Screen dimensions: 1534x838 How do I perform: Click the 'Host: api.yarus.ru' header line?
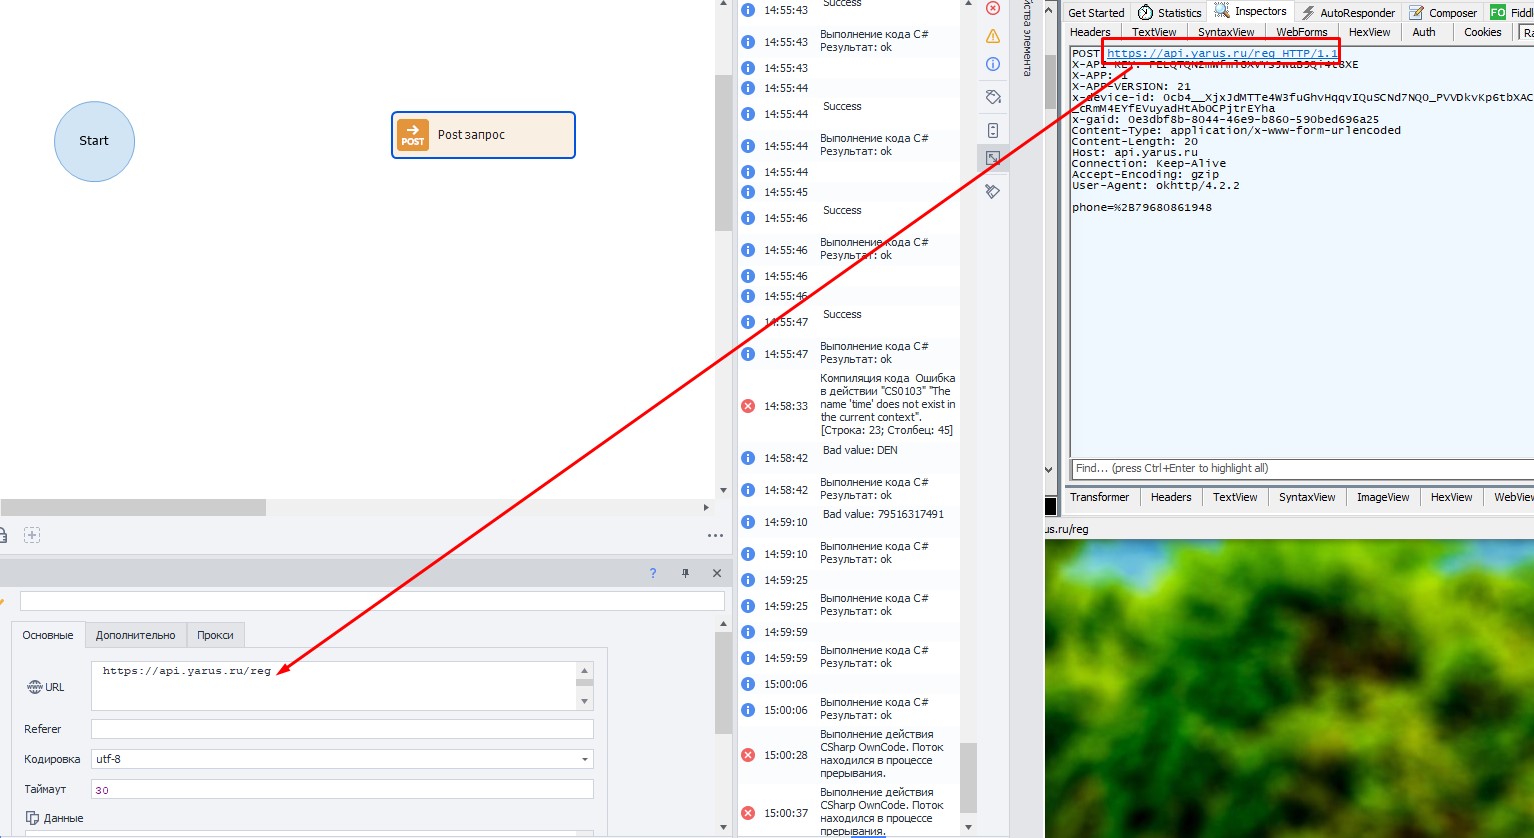point(1135,153)
